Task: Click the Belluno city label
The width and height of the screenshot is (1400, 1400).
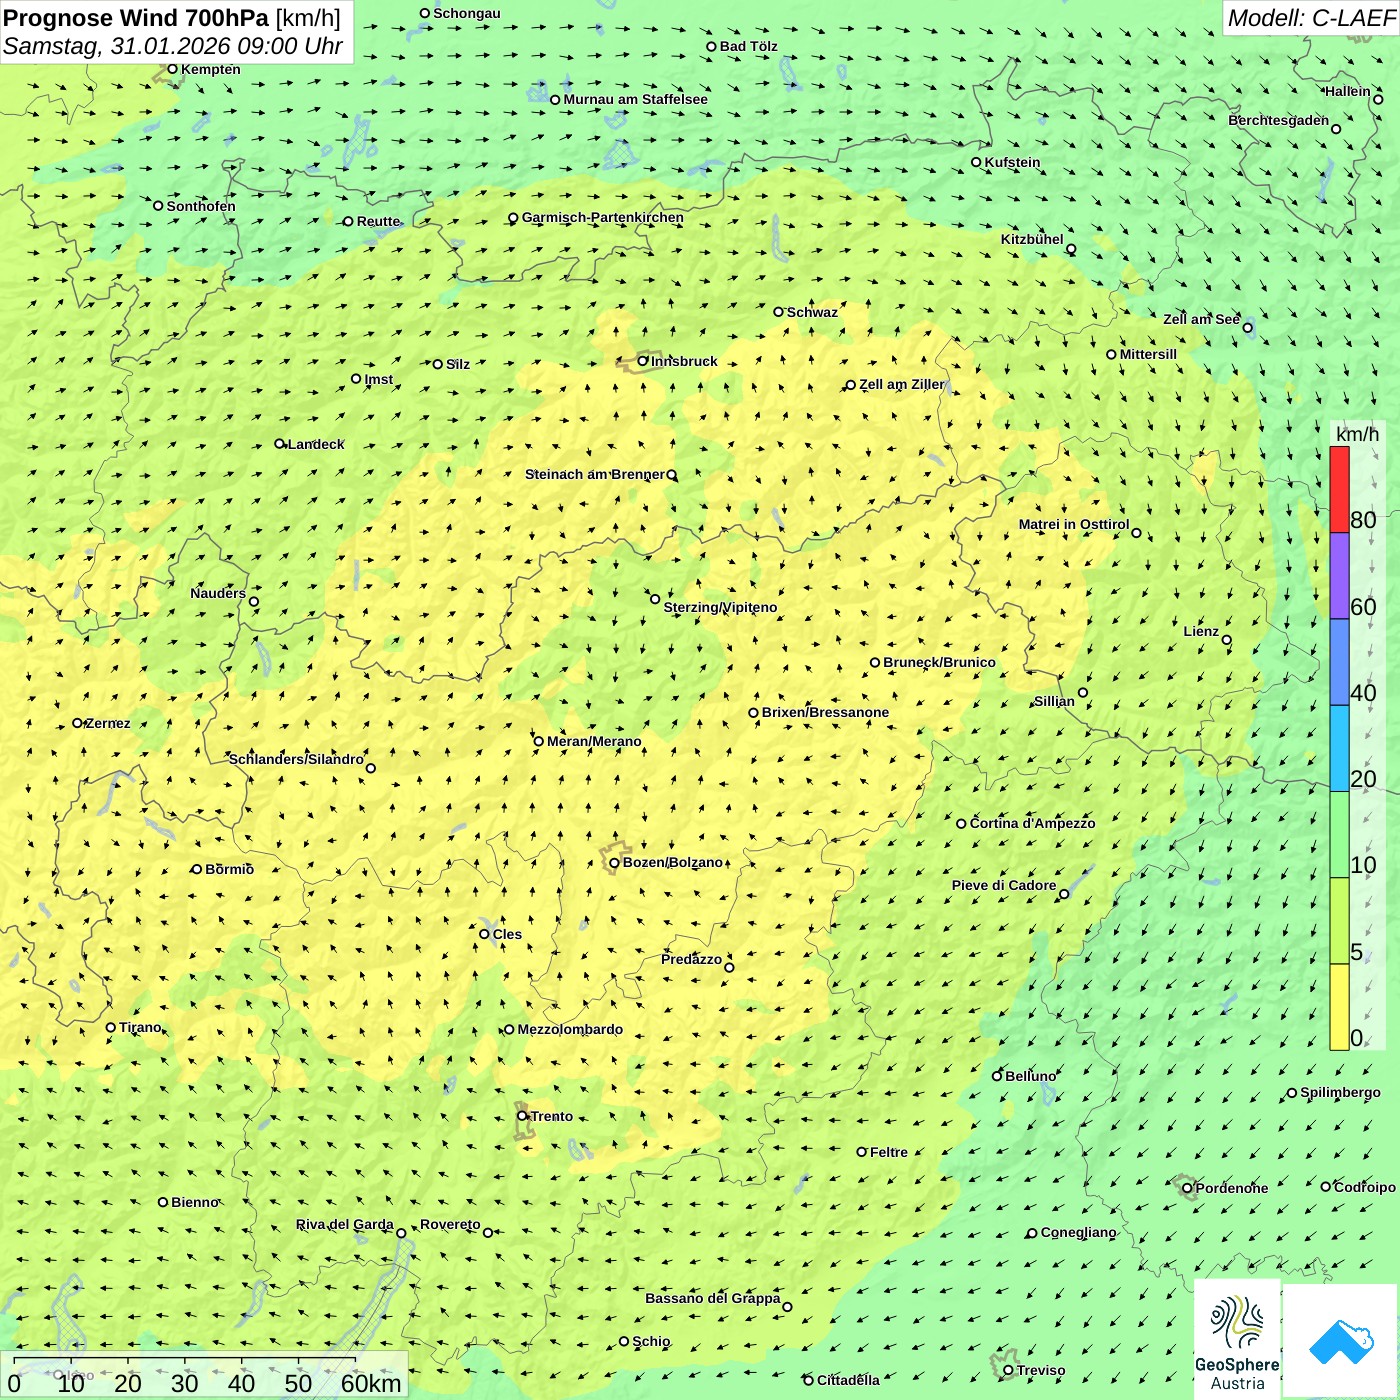Action: pos(1030,1076)
